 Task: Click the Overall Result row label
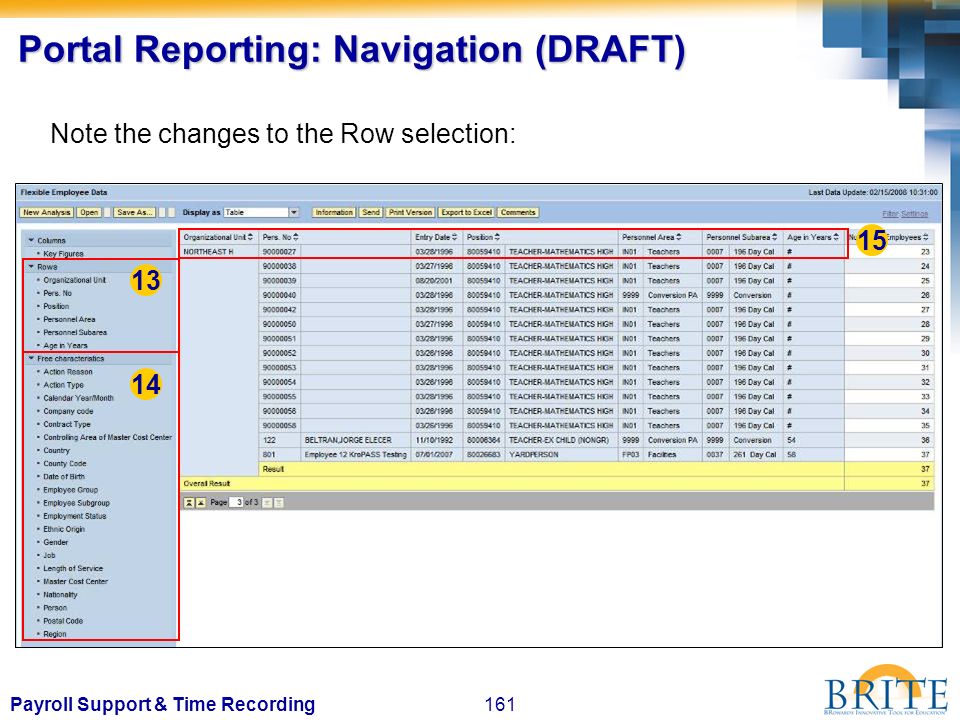(207, 484)
